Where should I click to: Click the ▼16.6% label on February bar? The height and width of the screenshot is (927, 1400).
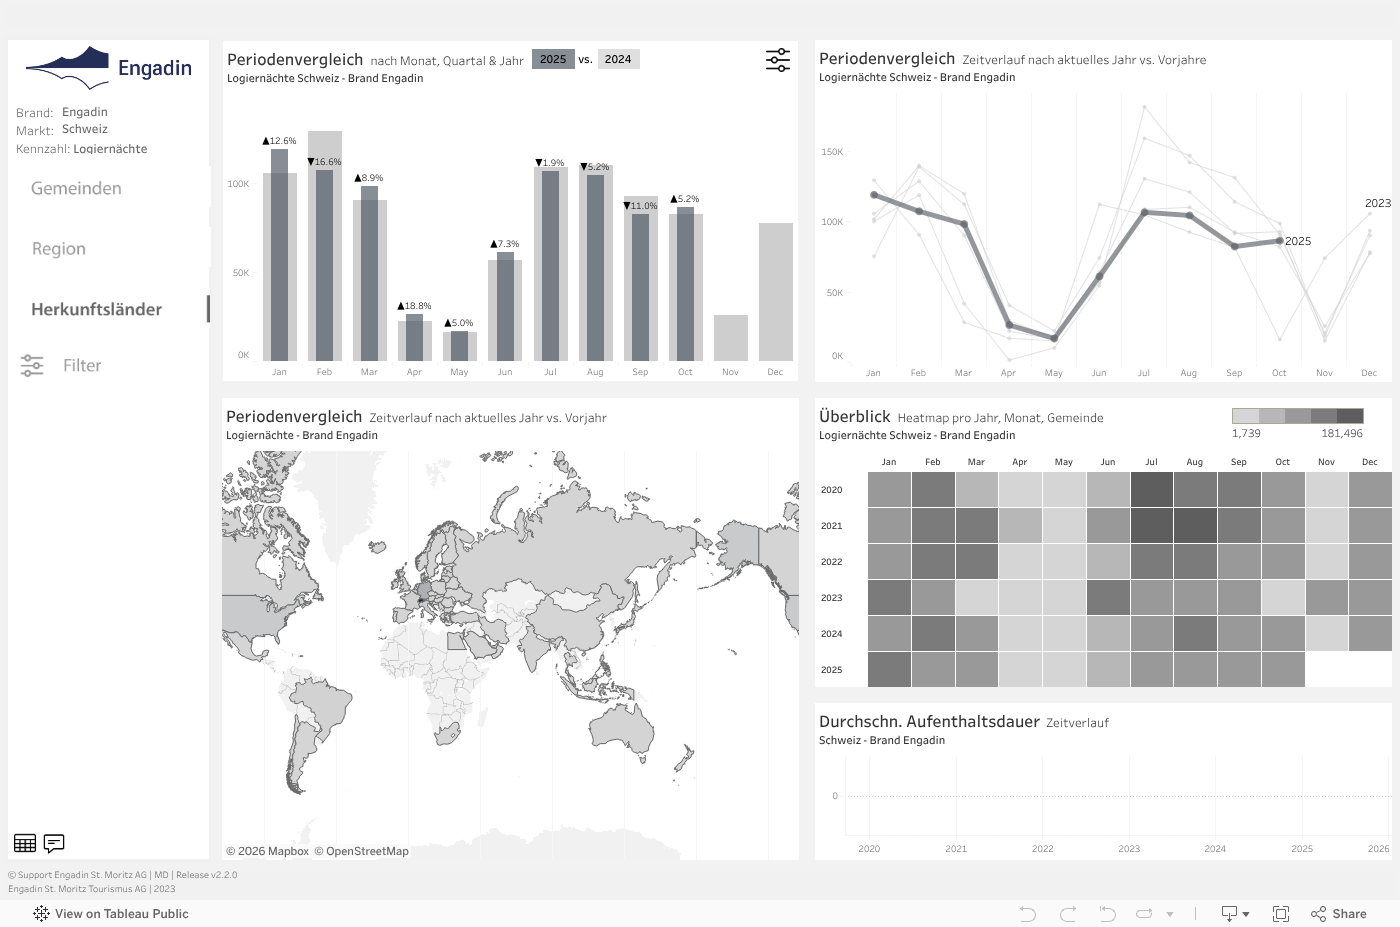click(324, 162)
